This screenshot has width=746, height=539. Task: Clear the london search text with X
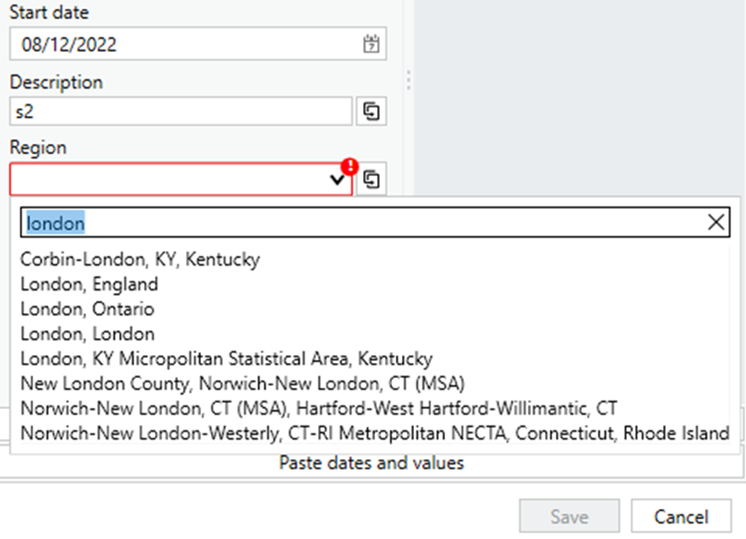click(716, 222)
